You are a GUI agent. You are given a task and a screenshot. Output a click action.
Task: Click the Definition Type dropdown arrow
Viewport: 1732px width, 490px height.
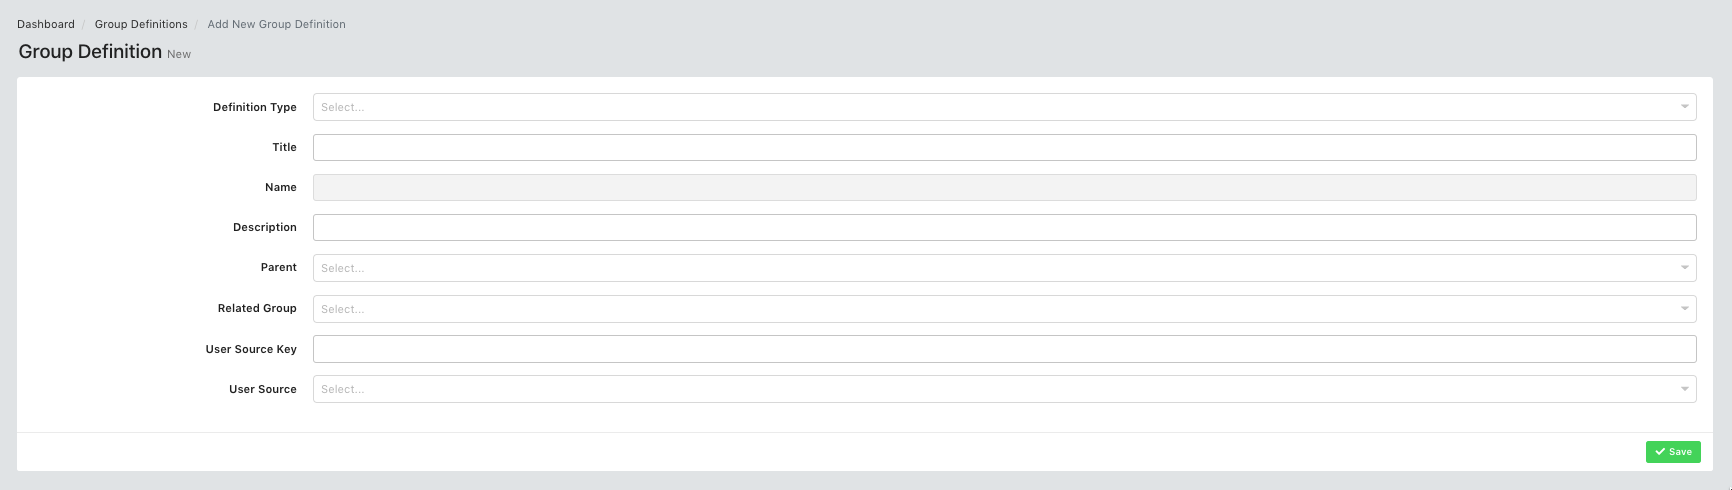tap(1684, 107)
